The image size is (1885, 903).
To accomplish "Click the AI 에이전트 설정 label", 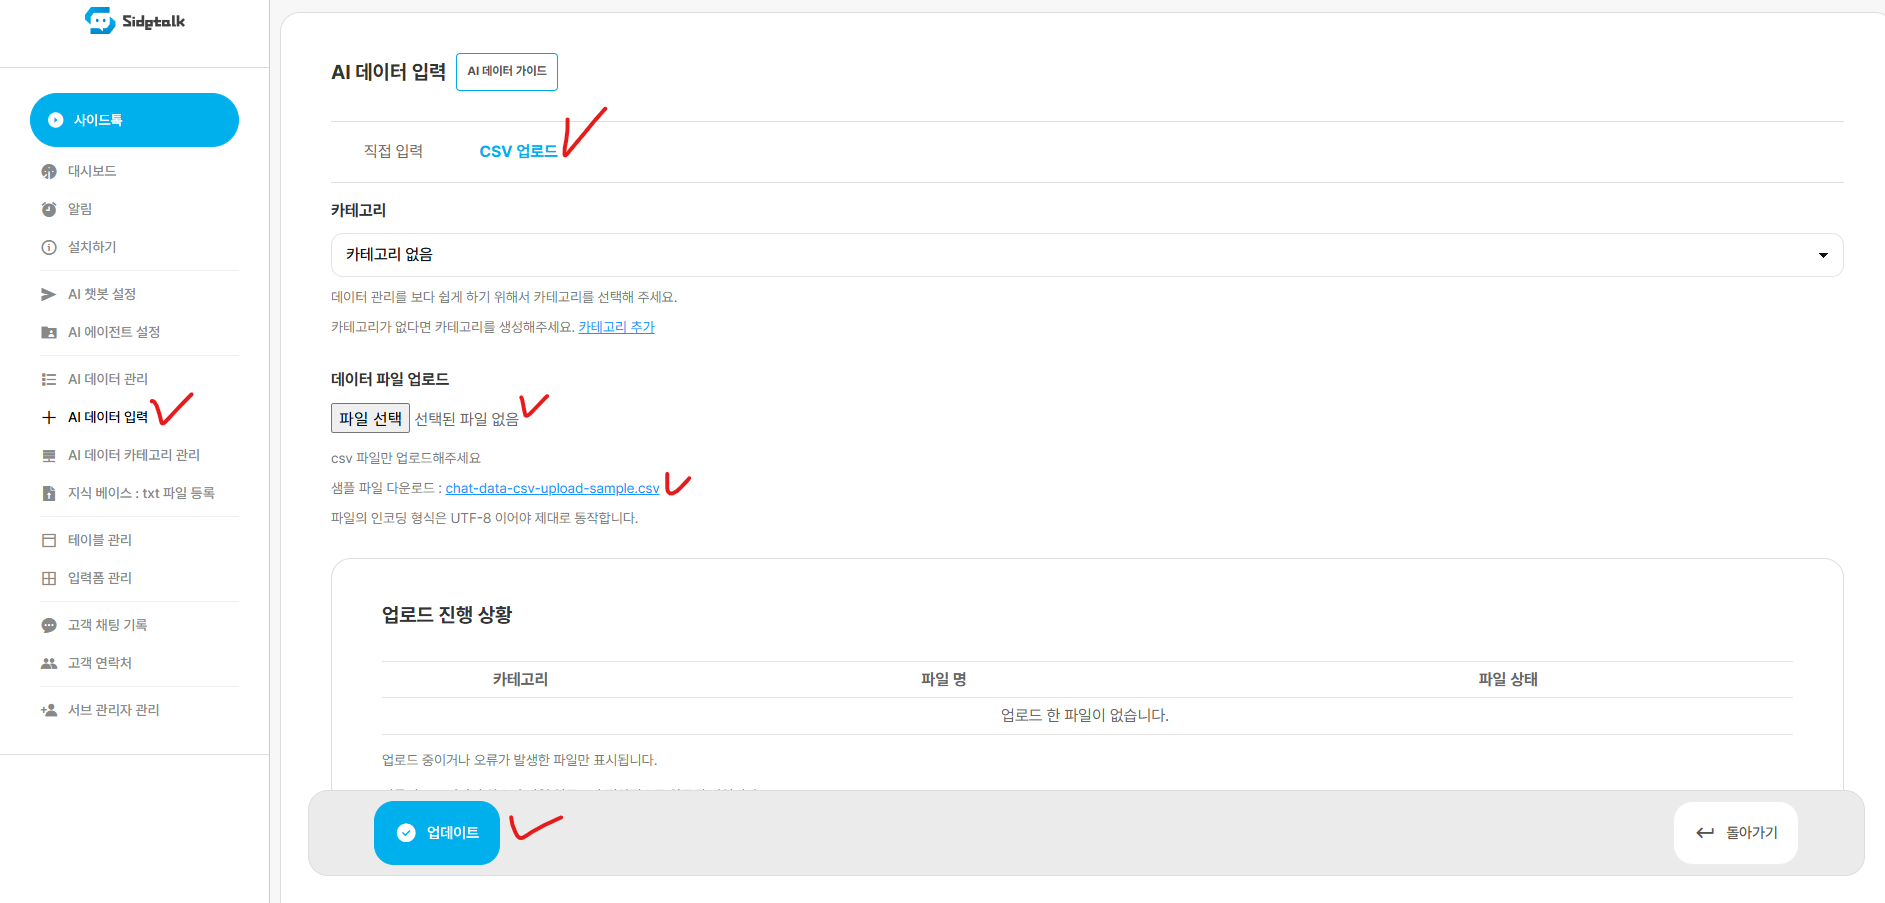I will [114, 332].
